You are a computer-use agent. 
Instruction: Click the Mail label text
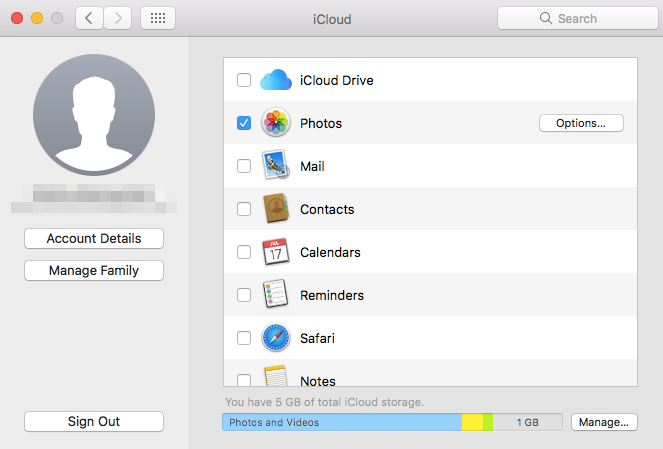click(312, 166)
